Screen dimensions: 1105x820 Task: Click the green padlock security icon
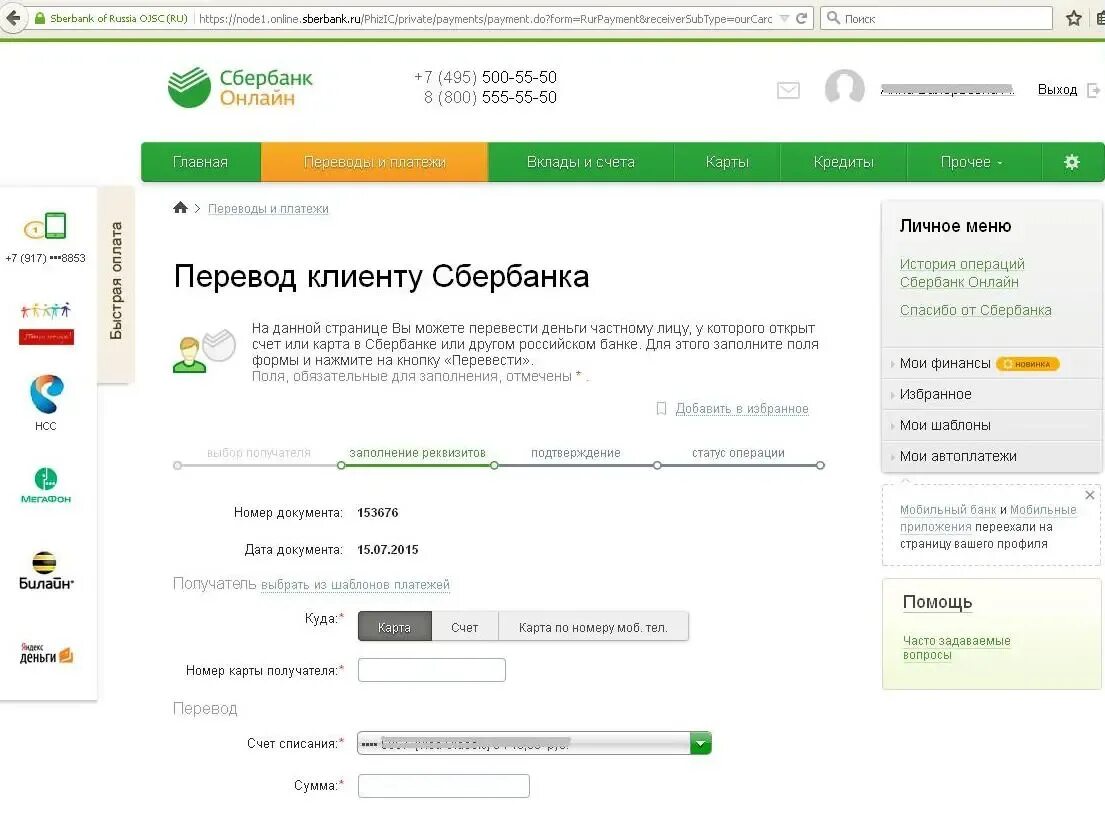[40, 18]
